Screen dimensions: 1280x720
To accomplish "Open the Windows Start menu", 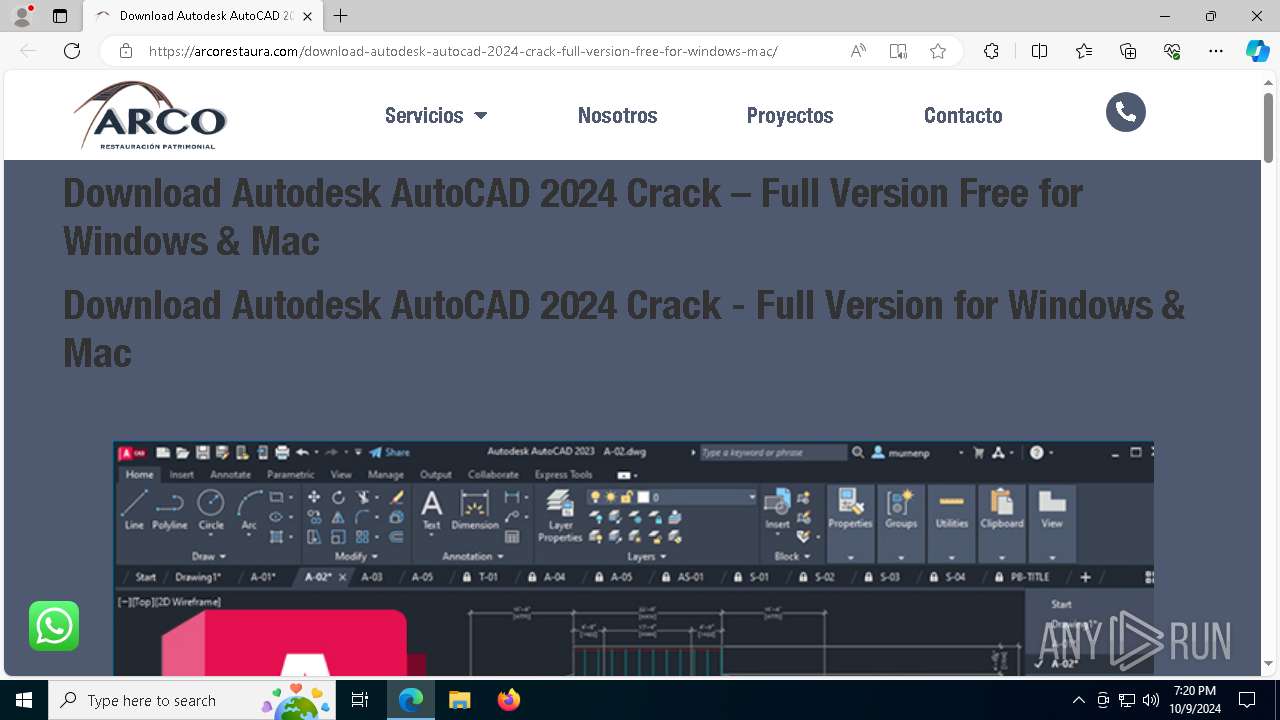I will tap(24, 700).
